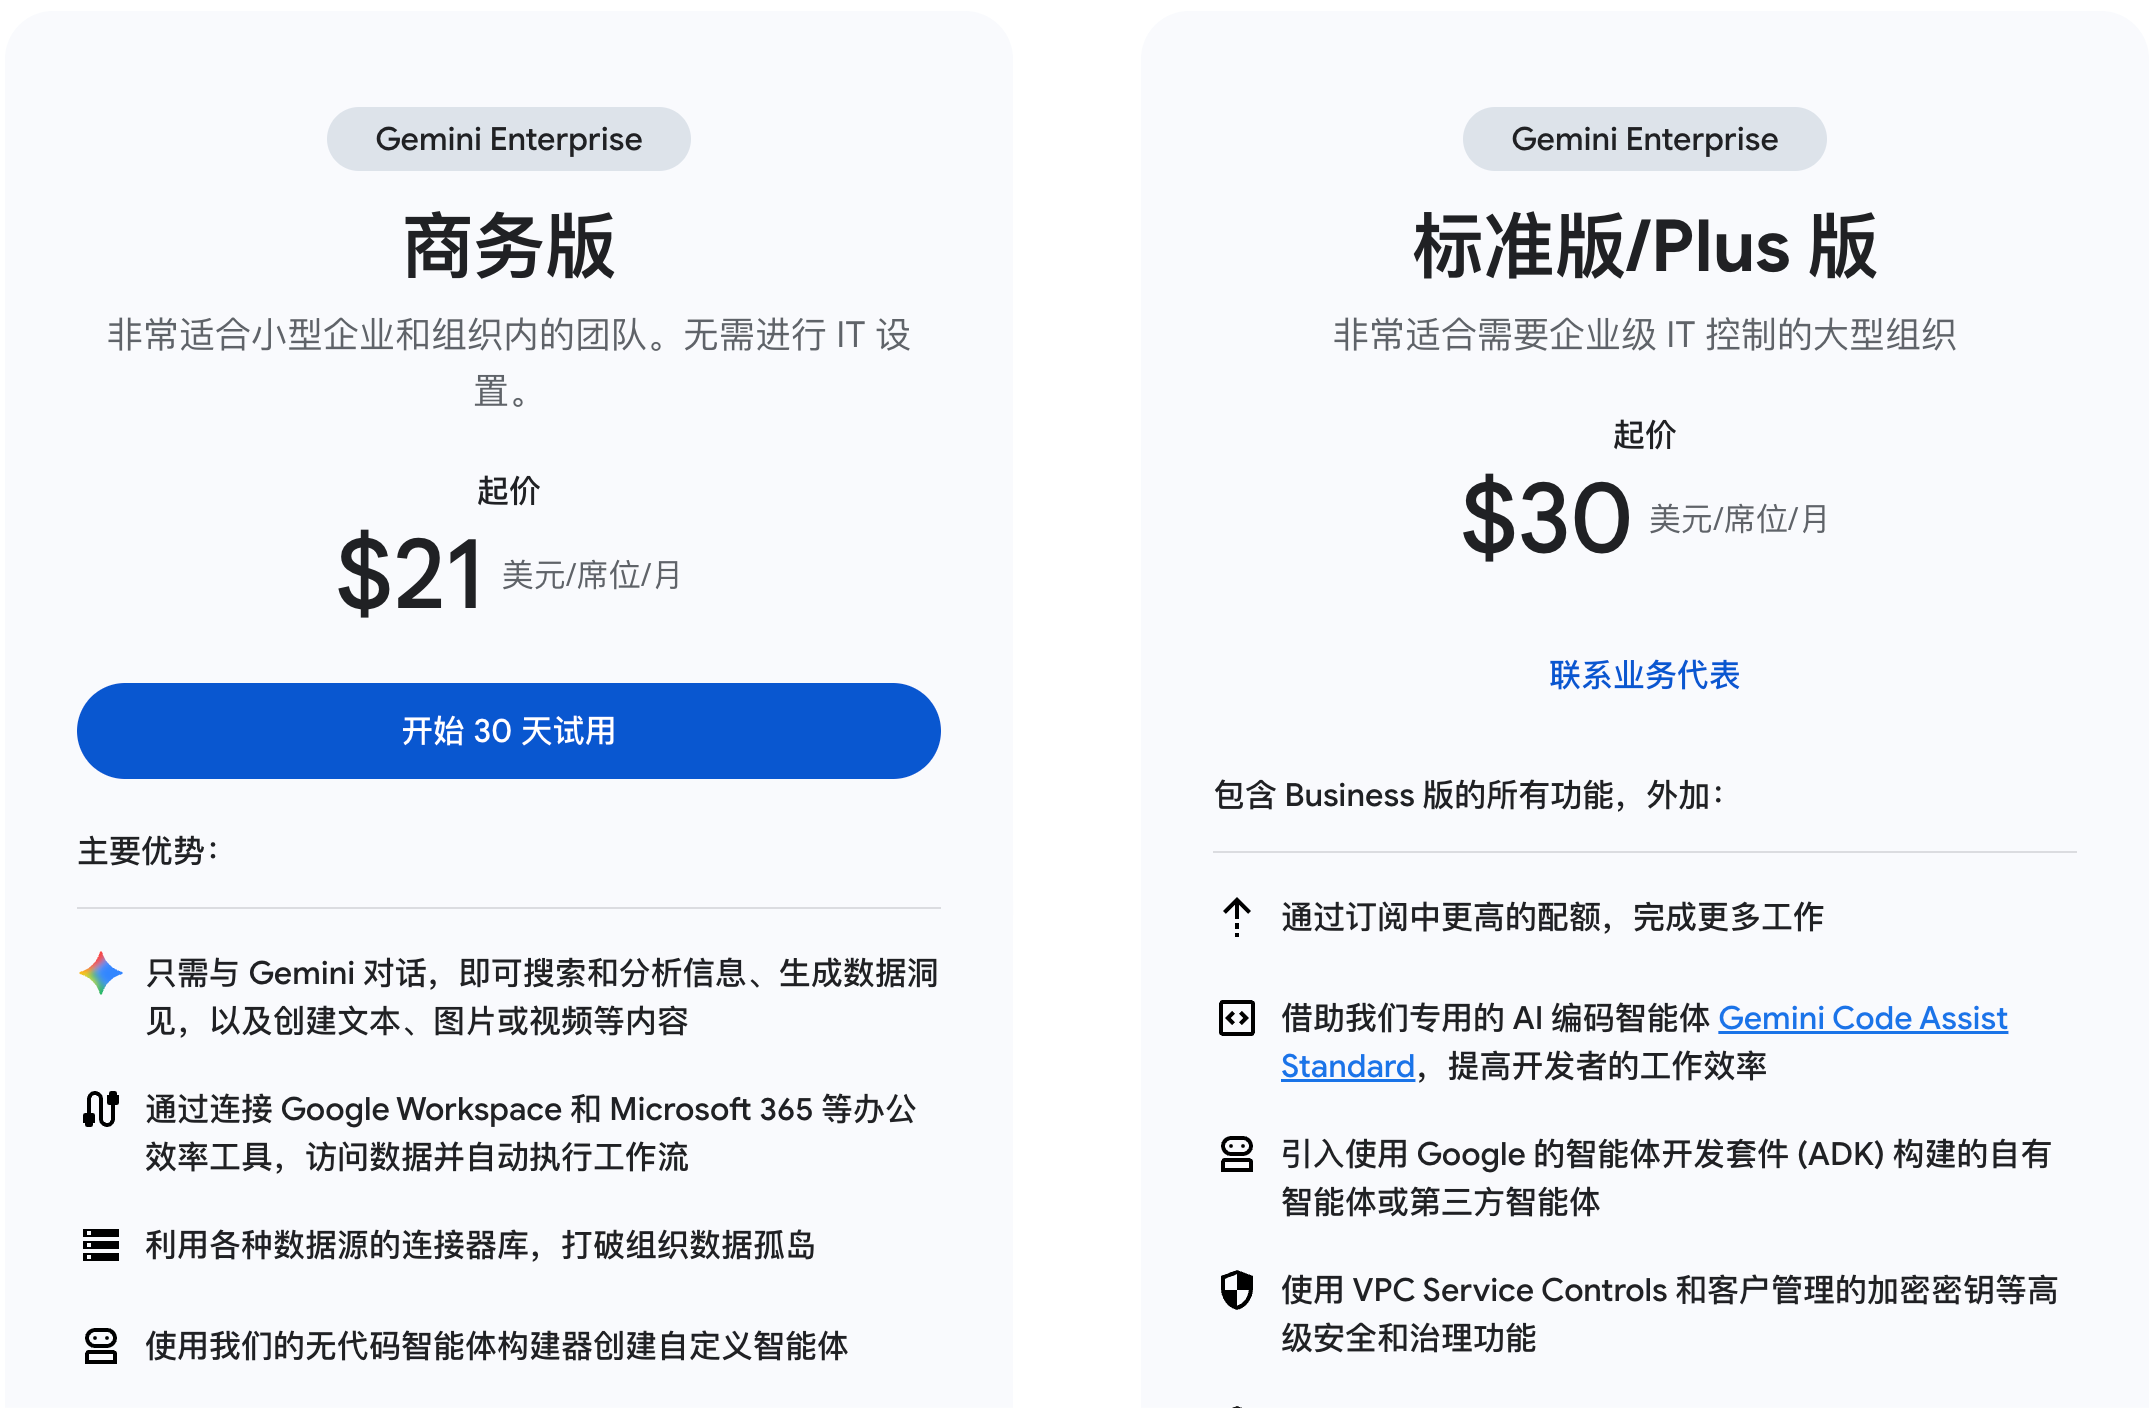
Task: Open the 联系业务代表 link
Action: (x=1644, y=675)
